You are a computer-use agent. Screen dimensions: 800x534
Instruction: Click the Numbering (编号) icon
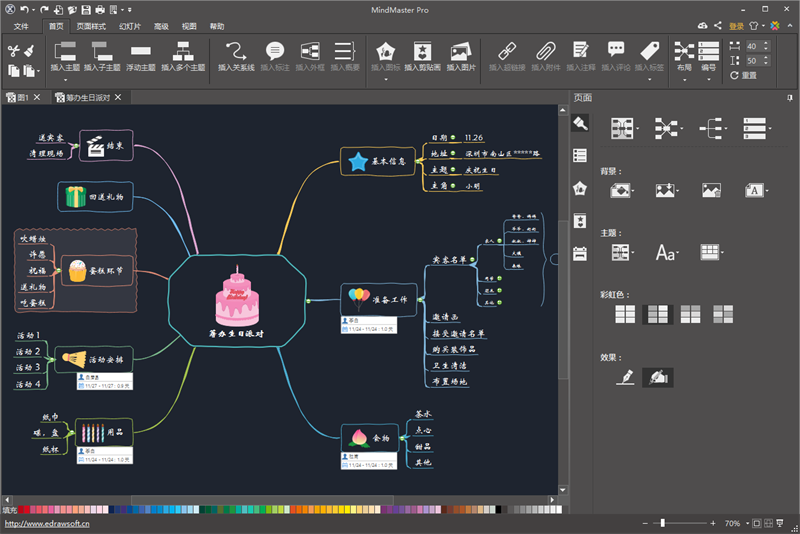708,51
